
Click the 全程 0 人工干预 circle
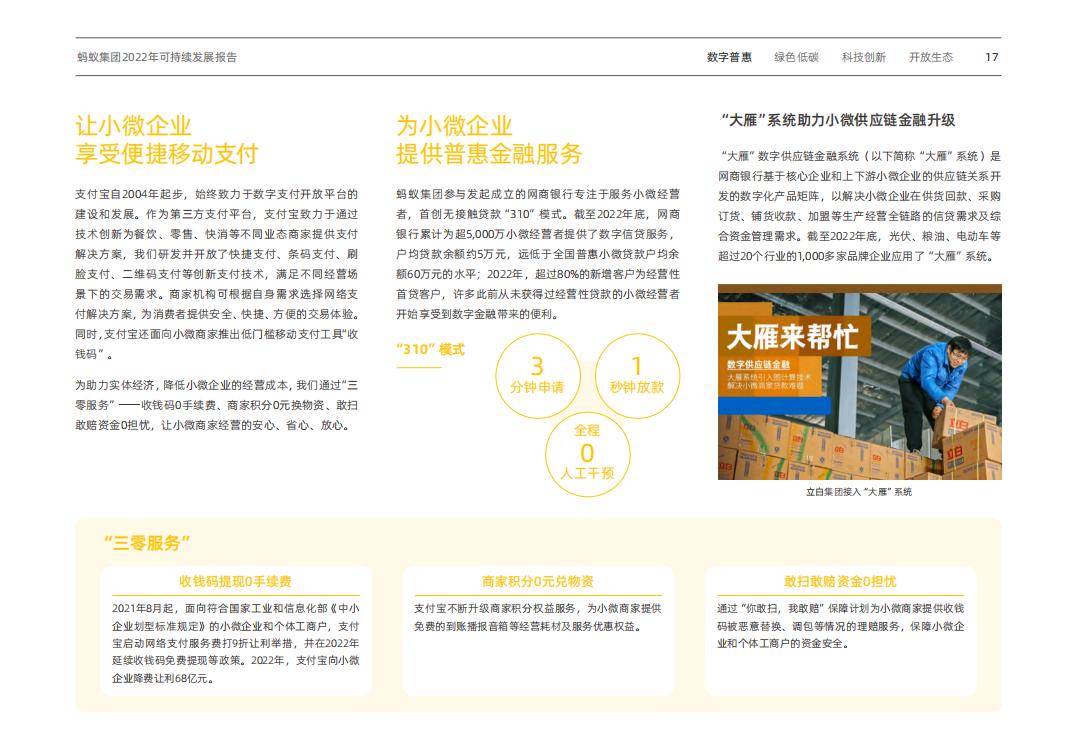point(587,453)
